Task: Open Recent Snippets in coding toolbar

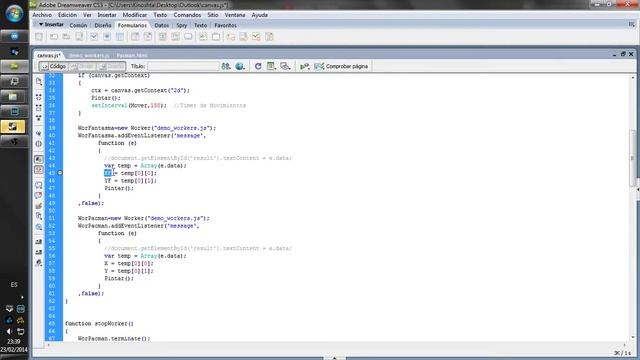Action: point(39,216)
